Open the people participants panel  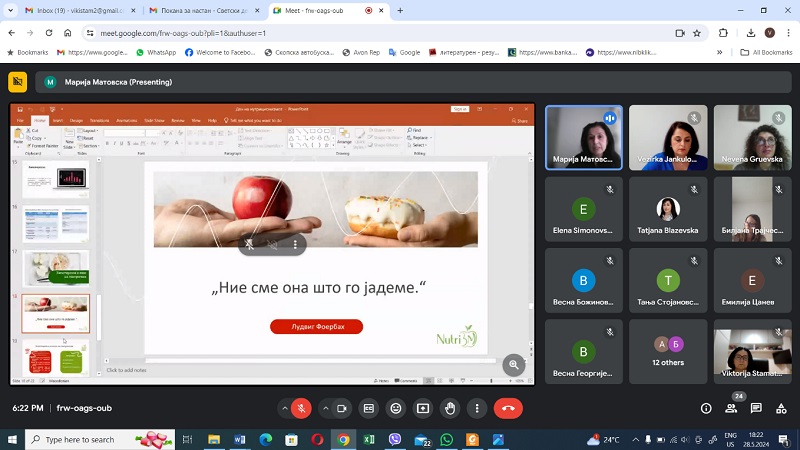point(732,408)
